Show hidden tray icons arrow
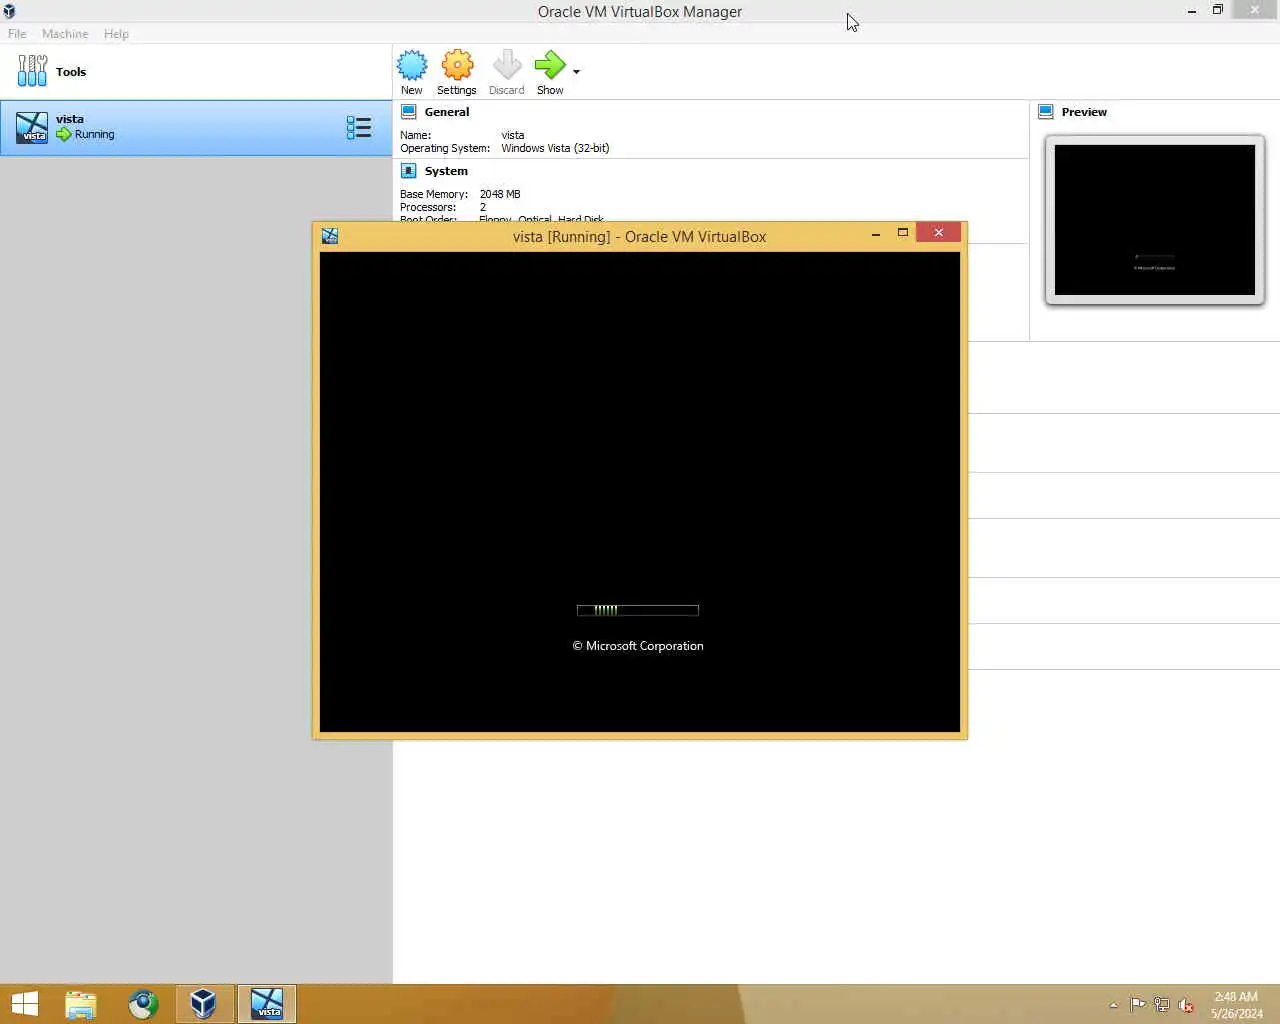The width and height of the screenshot is (1280, 1024). click(1113, 1005)
